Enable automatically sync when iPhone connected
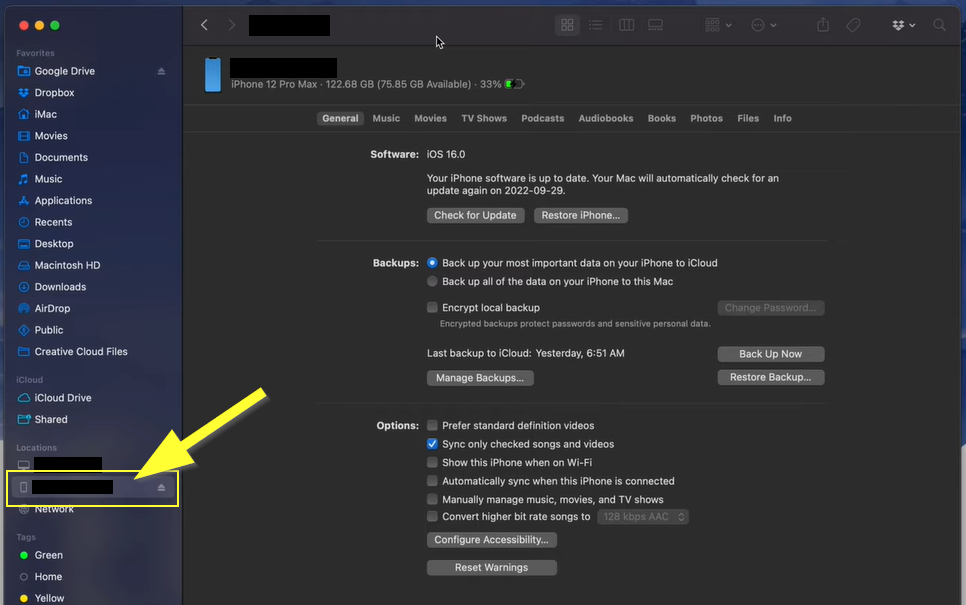Image resolution: width=966 pixels, height=605 pixels. point(432,481)
